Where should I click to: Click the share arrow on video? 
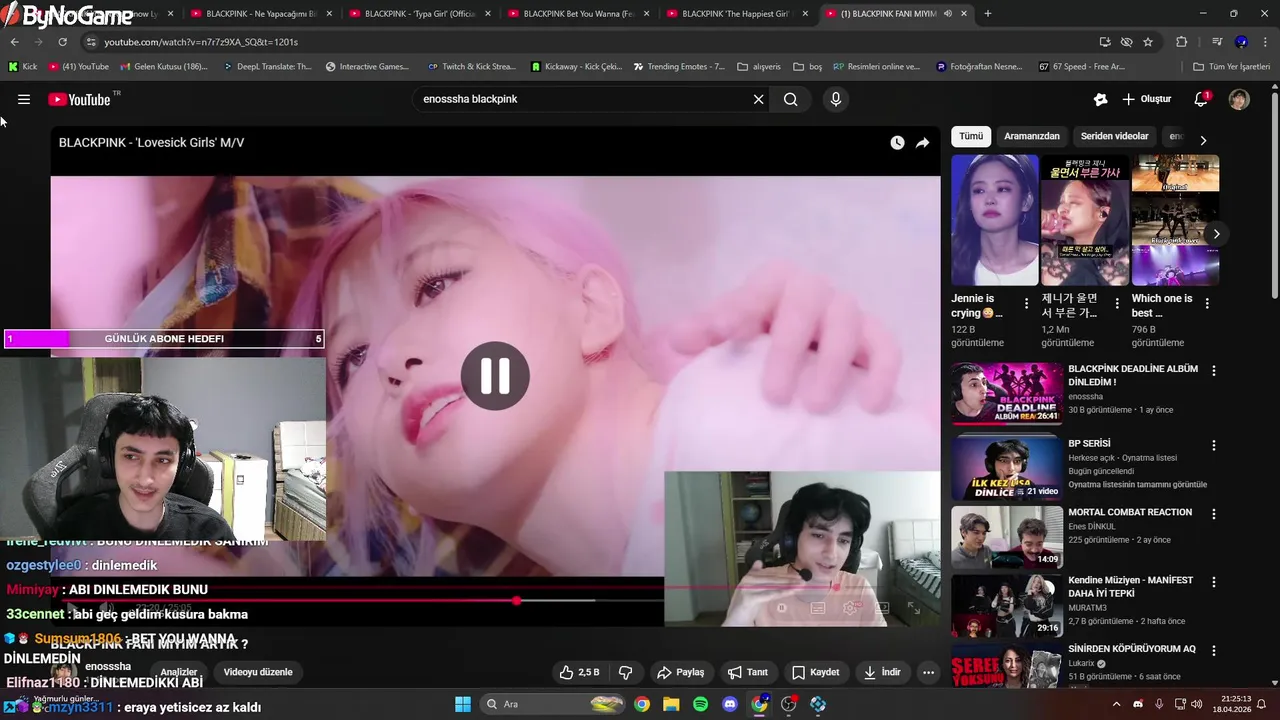[922, 143]
